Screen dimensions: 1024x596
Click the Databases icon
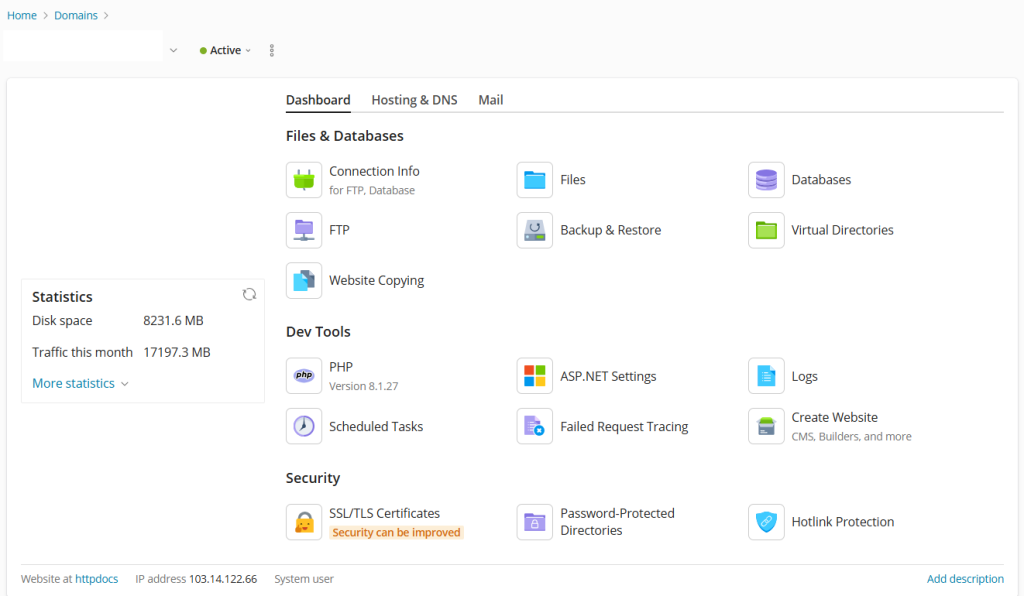click(x=766, y=180)
